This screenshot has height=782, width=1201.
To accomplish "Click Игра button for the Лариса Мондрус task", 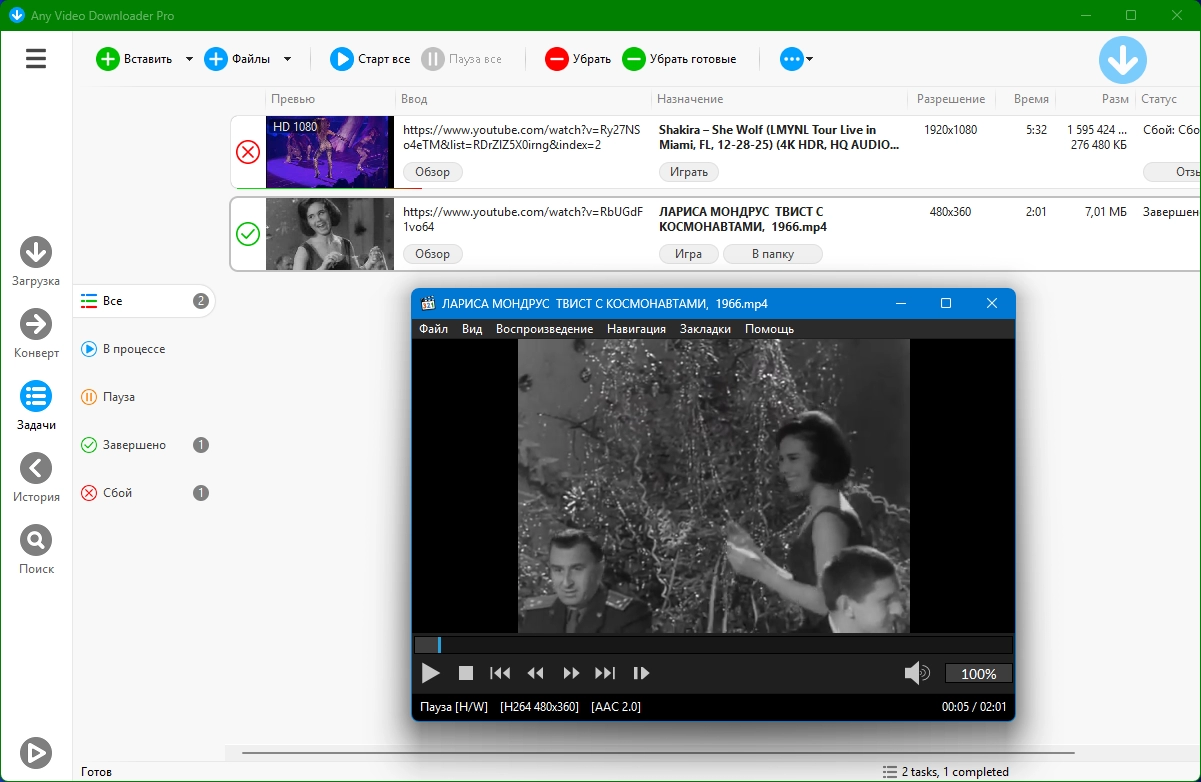I will [689, 254].
